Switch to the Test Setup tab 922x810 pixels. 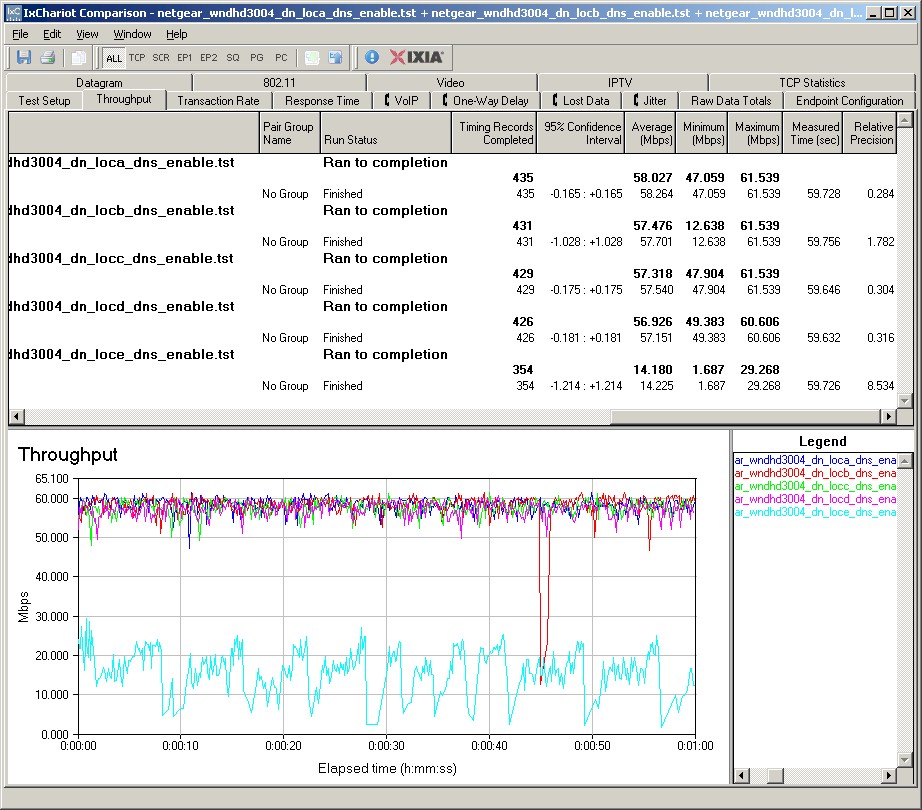click(x=44, y=101)
